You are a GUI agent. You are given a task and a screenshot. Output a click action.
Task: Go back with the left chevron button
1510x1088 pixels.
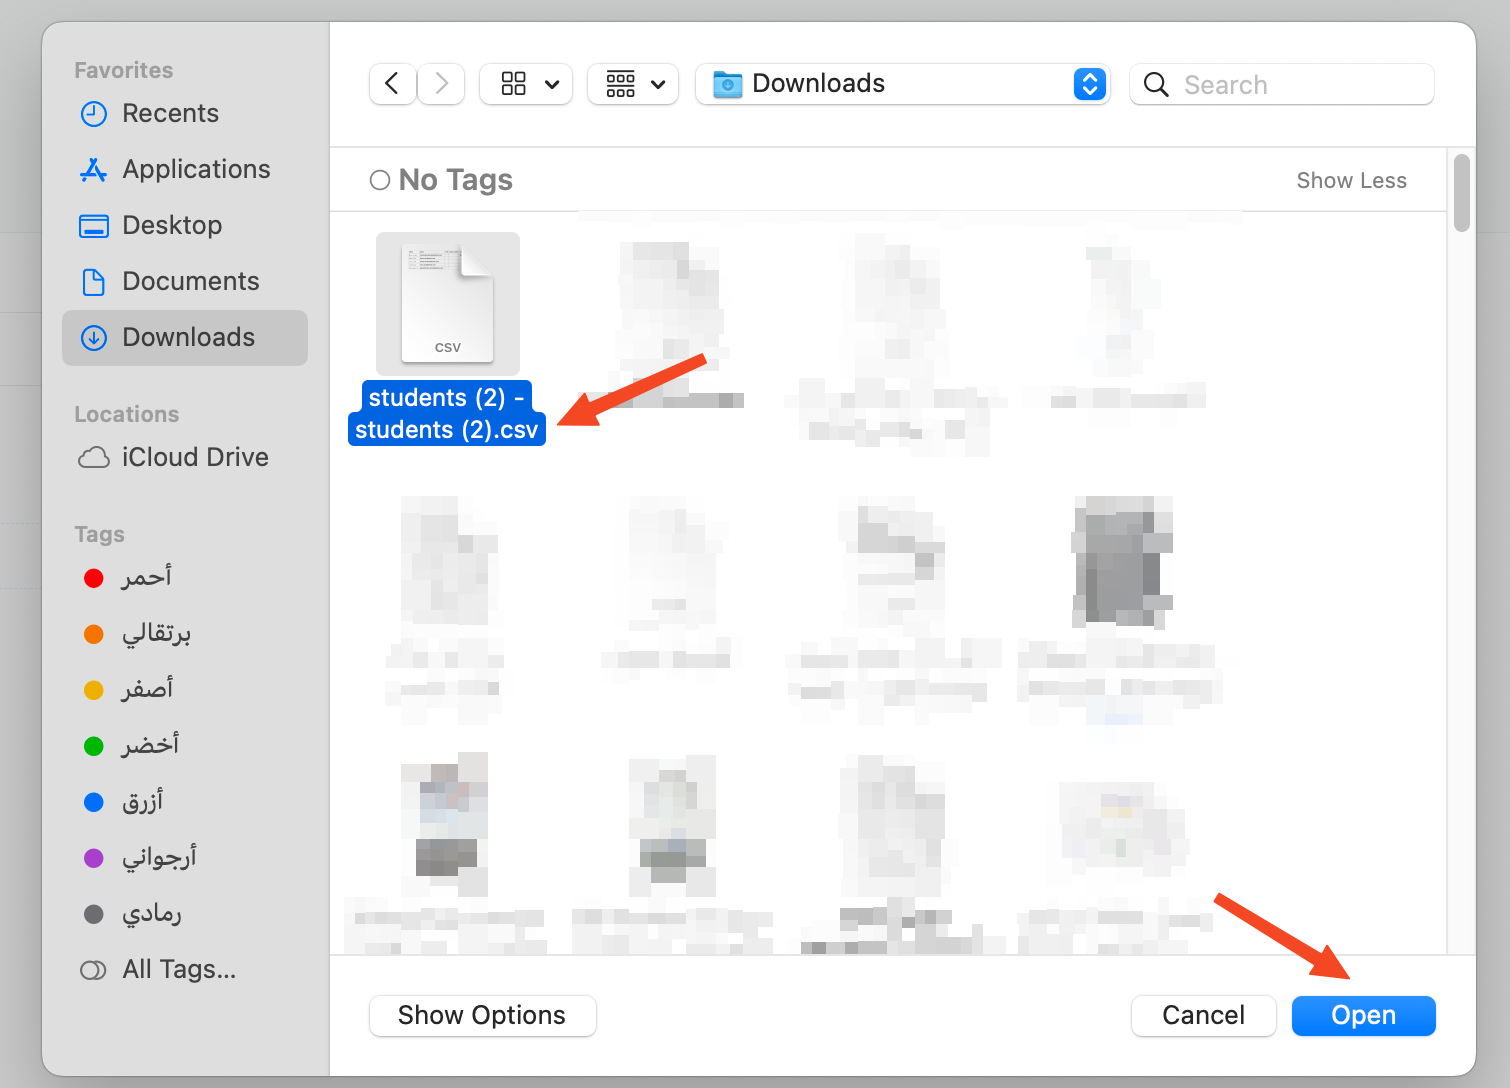pos(392,84)
